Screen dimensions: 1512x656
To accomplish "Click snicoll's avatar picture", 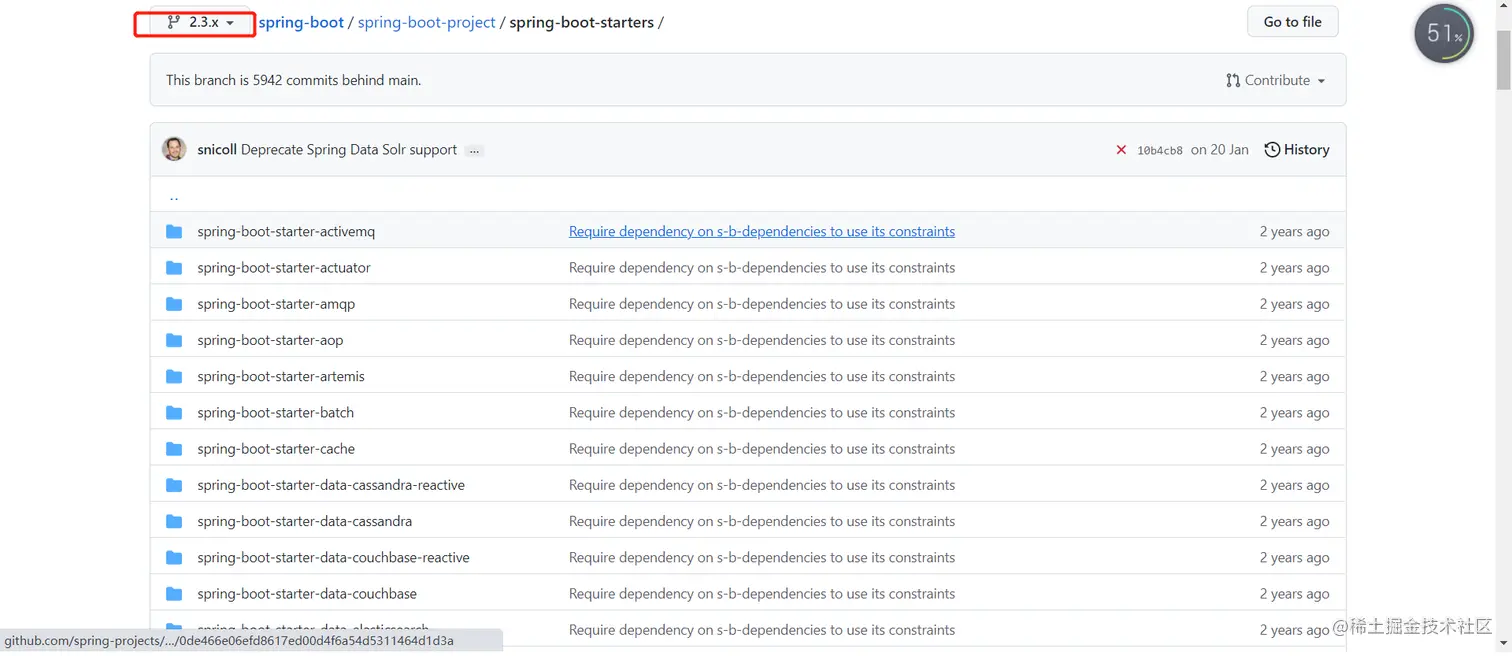I will tap(174, 149).
